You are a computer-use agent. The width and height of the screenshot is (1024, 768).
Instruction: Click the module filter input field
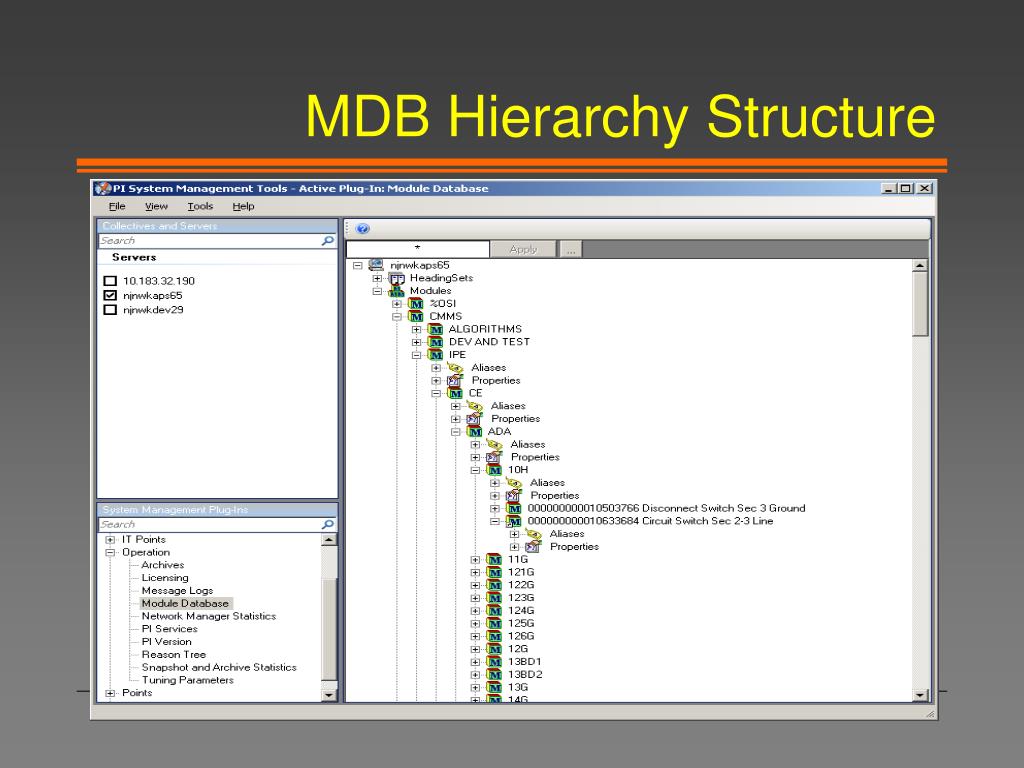pyautogui.click(x=417, y=249)
